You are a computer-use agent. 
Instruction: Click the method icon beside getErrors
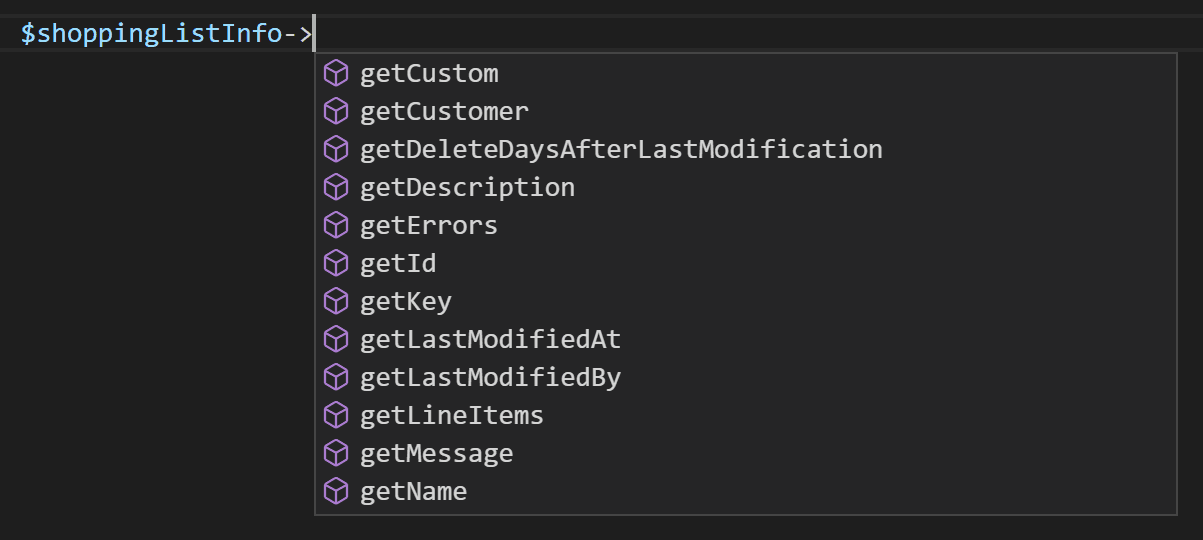(336, 225)
